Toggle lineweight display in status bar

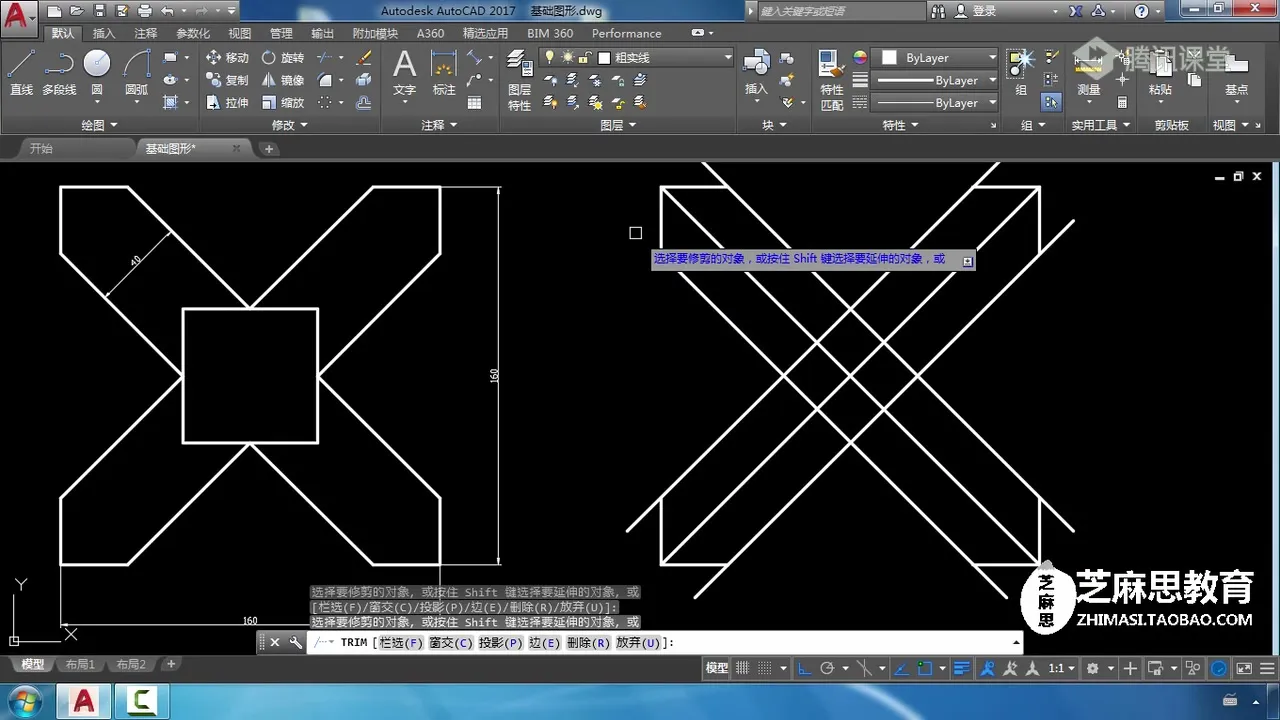[x=961, y=668]
